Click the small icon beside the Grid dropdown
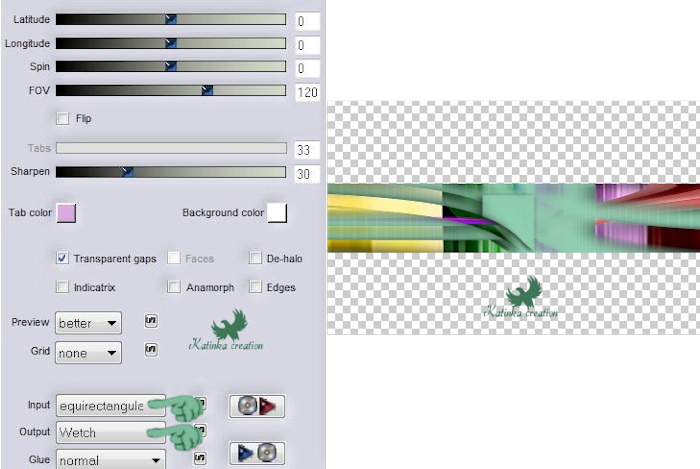The width and height of the screenshot is (700, 469). click(150, 350)
